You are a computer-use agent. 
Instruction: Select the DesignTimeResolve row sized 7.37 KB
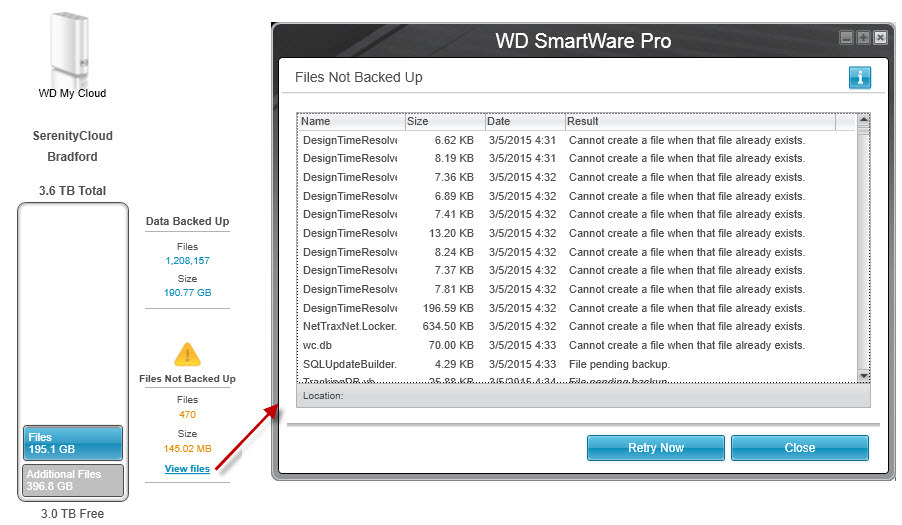coord(577,270)
